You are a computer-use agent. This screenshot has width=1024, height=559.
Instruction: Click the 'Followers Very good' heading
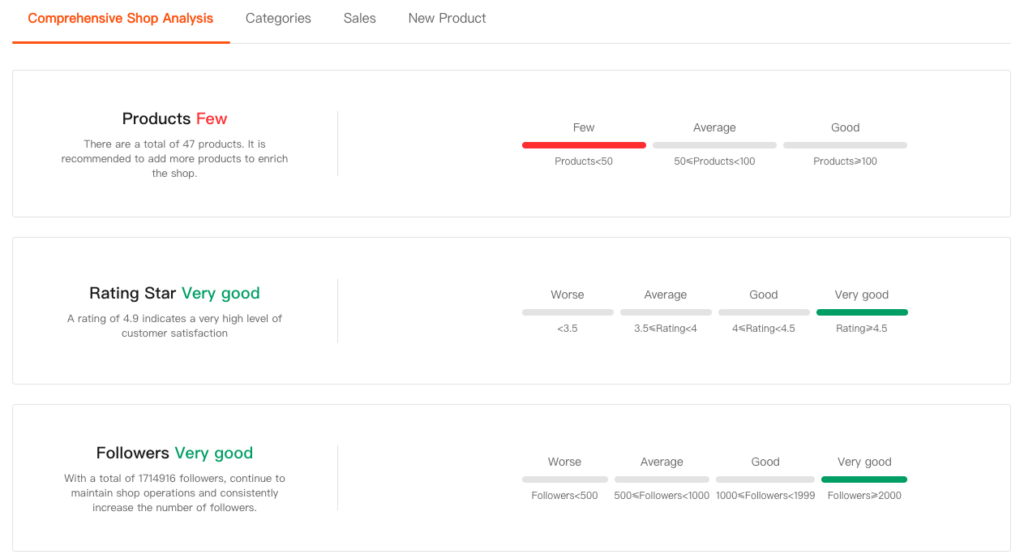point(174,453)
